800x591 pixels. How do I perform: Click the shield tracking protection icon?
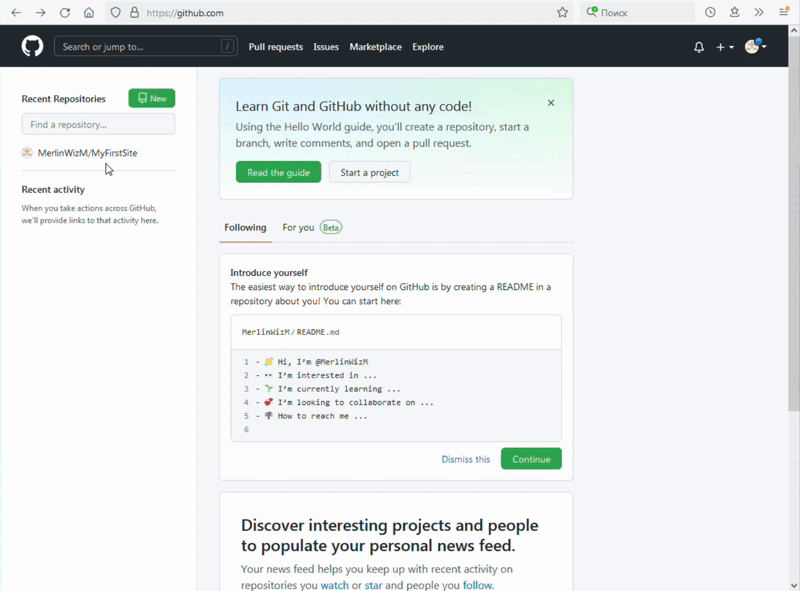(x=116, y=13)
